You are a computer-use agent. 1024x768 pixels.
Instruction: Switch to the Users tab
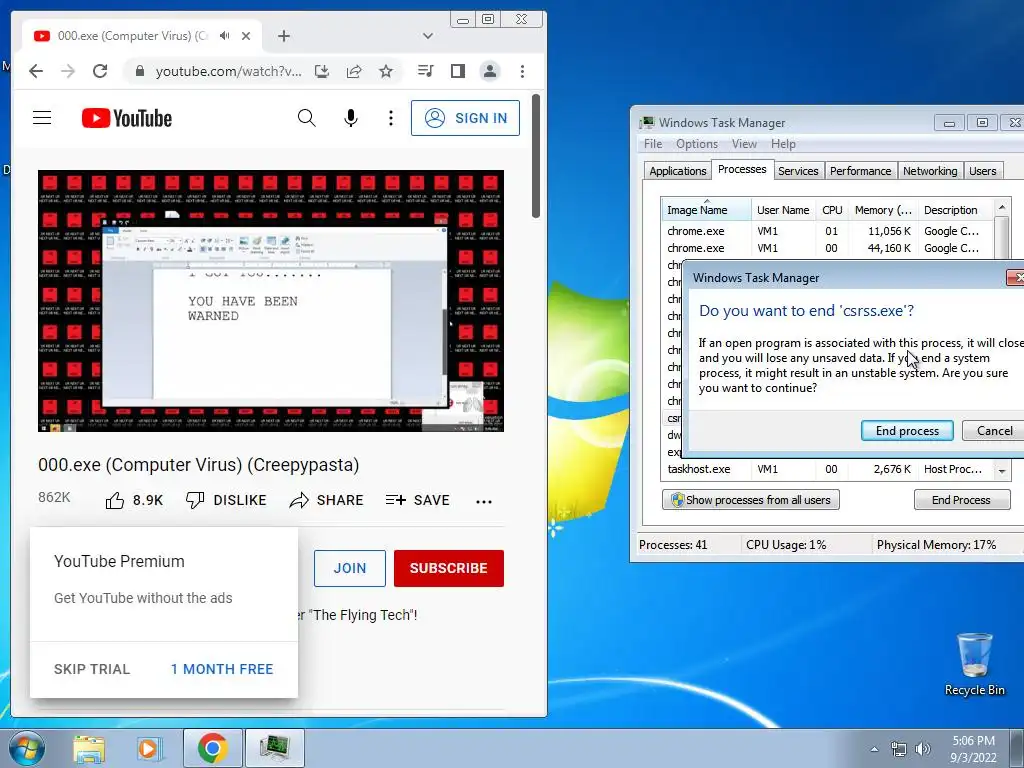[x=982, y=171]
